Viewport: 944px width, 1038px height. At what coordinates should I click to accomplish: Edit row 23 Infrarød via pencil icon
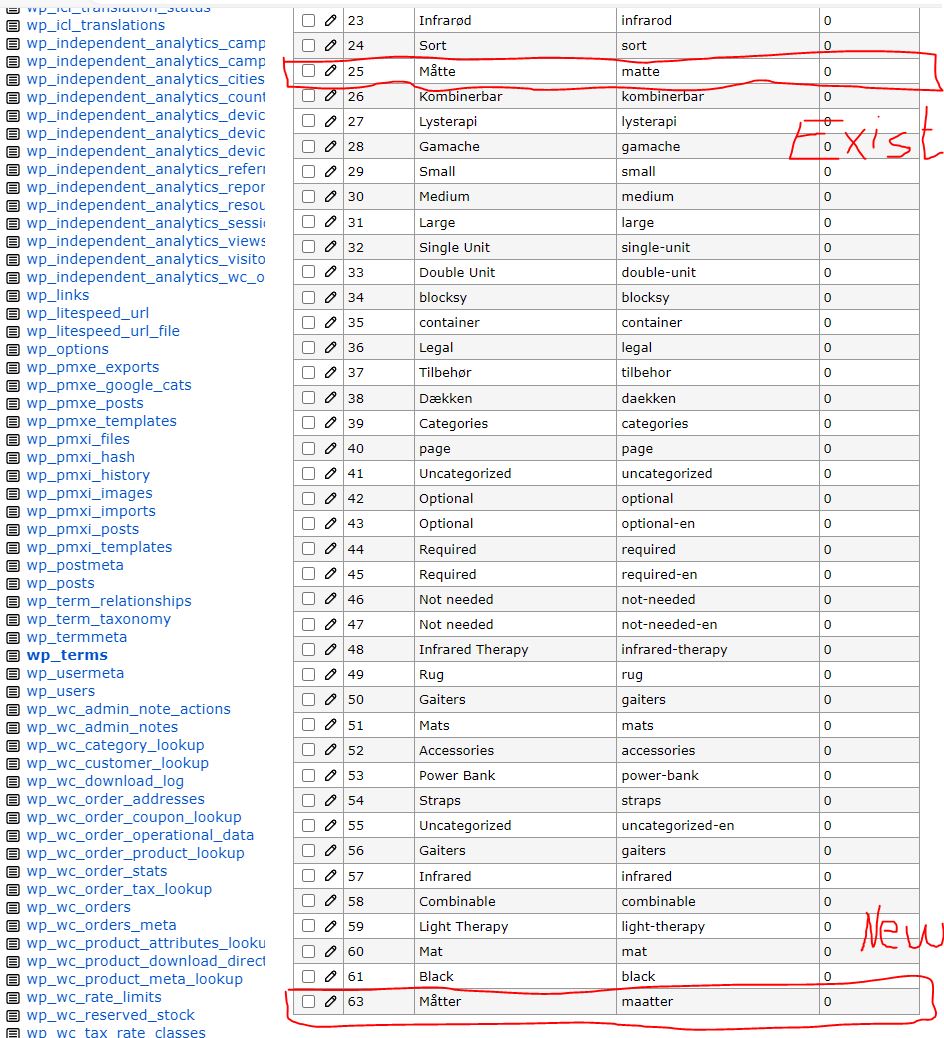[x=330, y=21]
